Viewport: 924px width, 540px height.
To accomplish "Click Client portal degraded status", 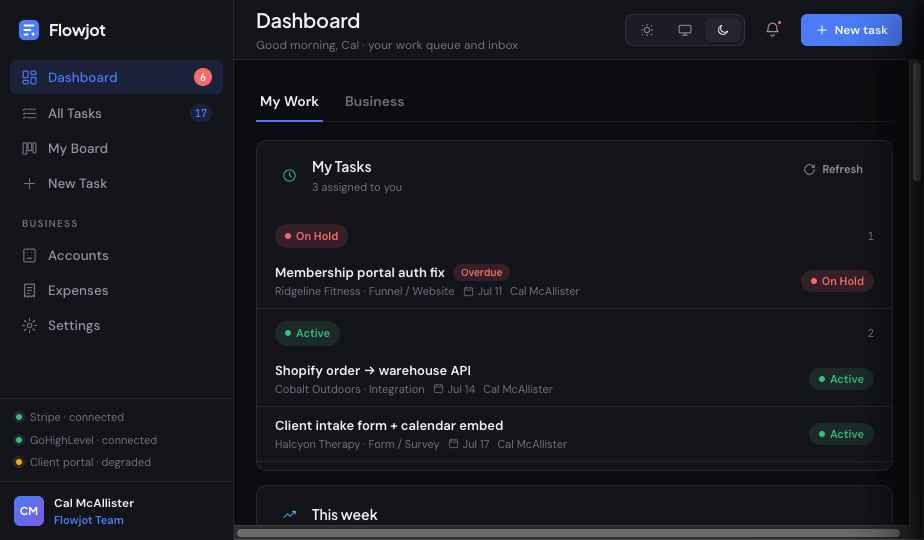I will [x=82, y=462].
